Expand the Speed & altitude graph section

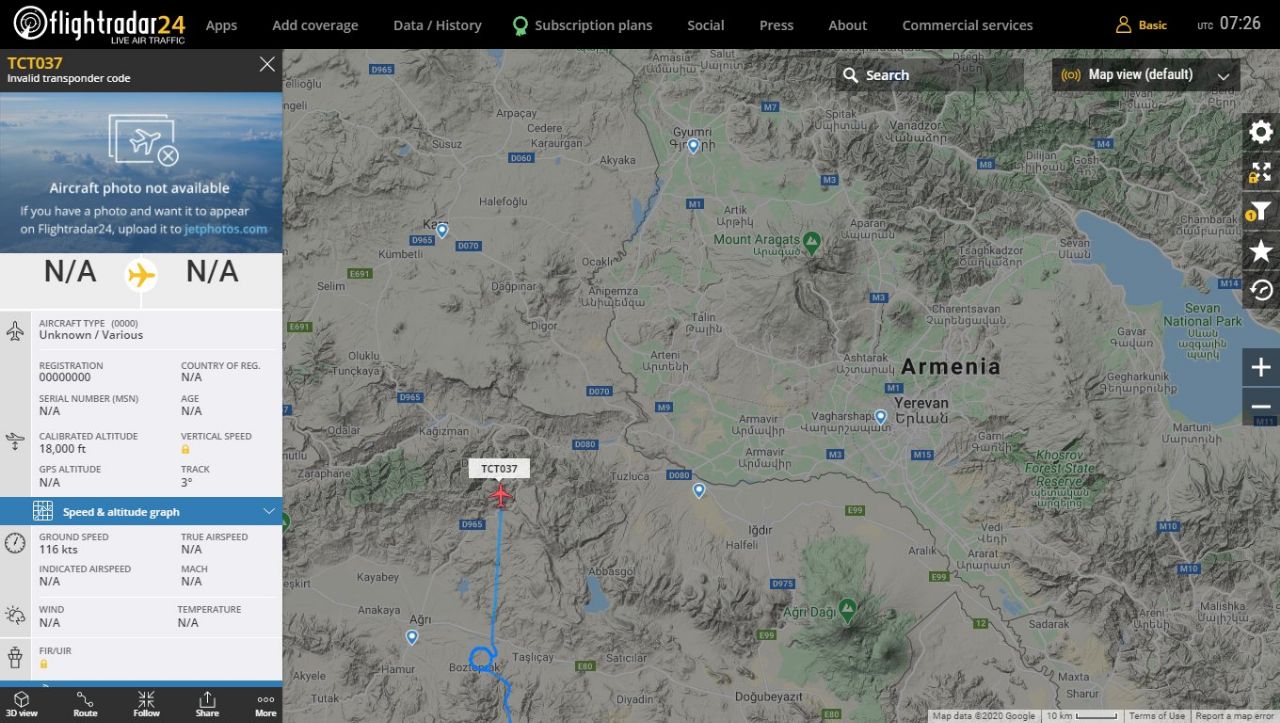[x=141, y=511]
